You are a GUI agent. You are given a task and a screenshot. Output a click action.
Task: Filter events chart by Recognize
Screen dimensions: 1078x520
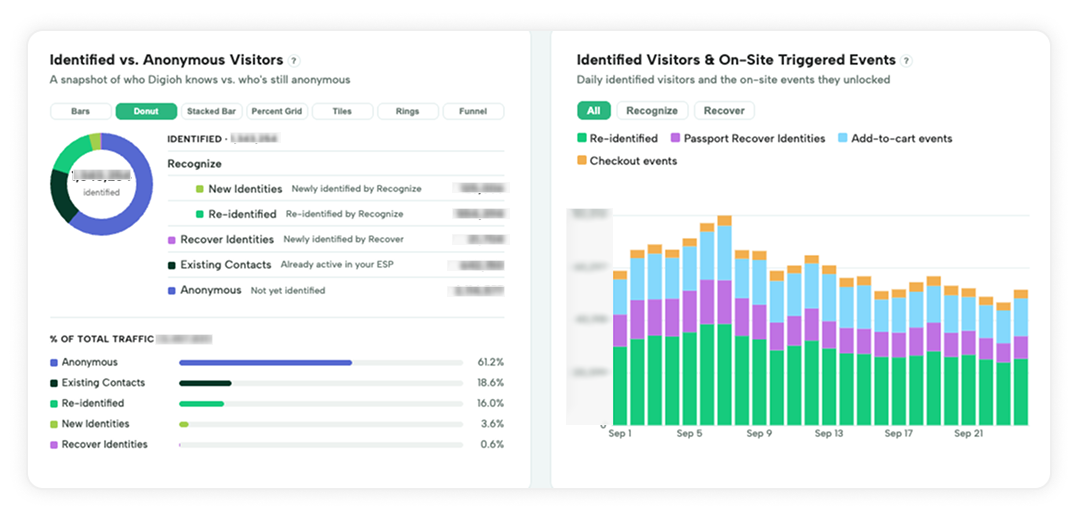(652, 111)
